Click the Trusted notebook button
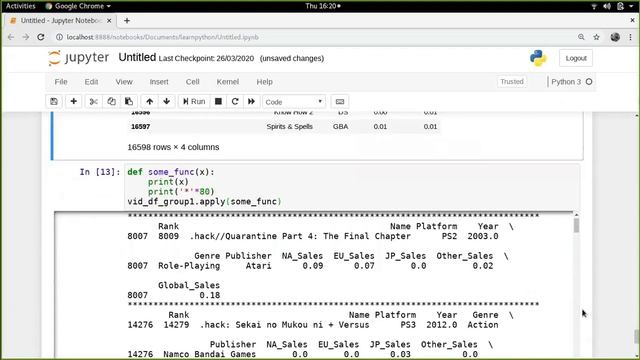This screenshot has width=640, height=360. point(512,82)
